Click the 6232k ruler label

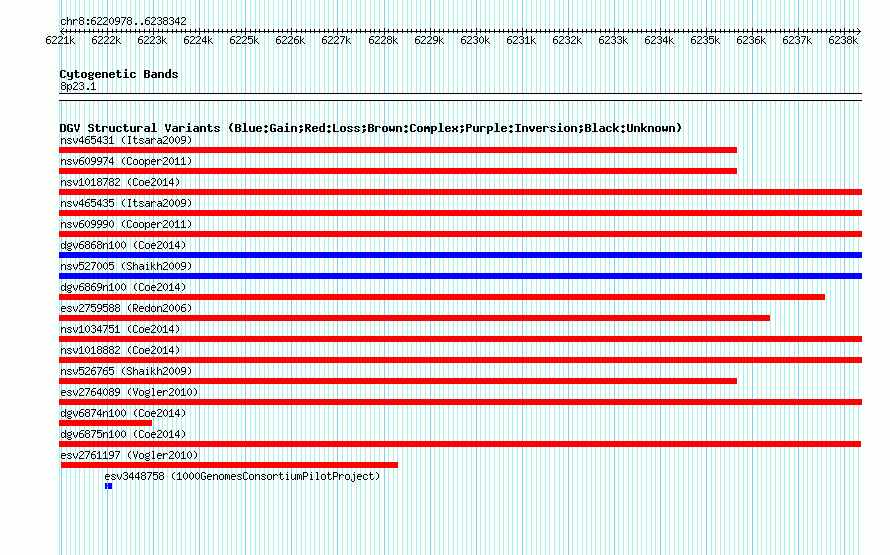pos(567,40)
